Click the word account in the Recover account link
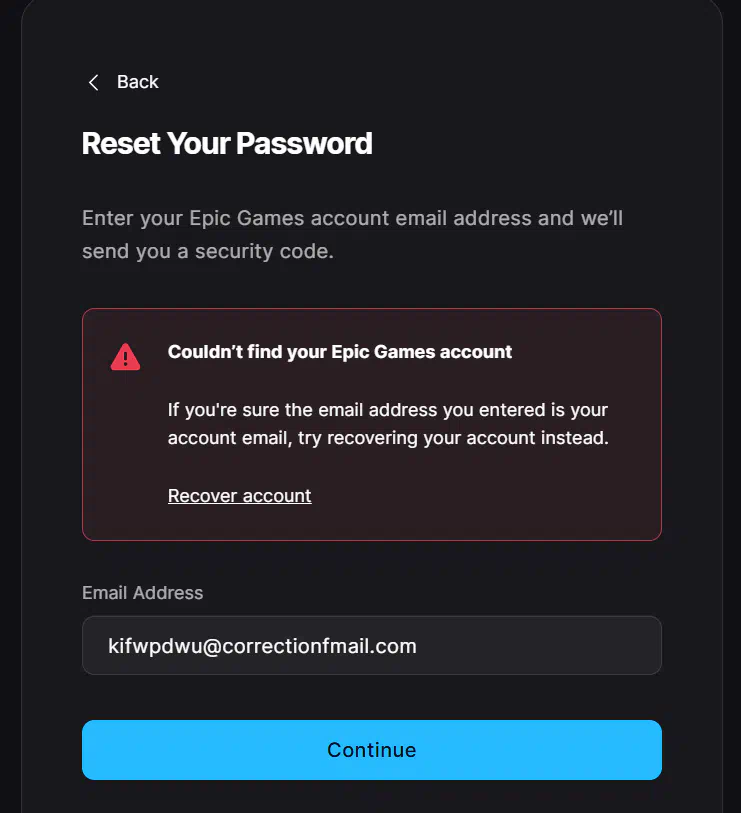 tap(277, 496)
